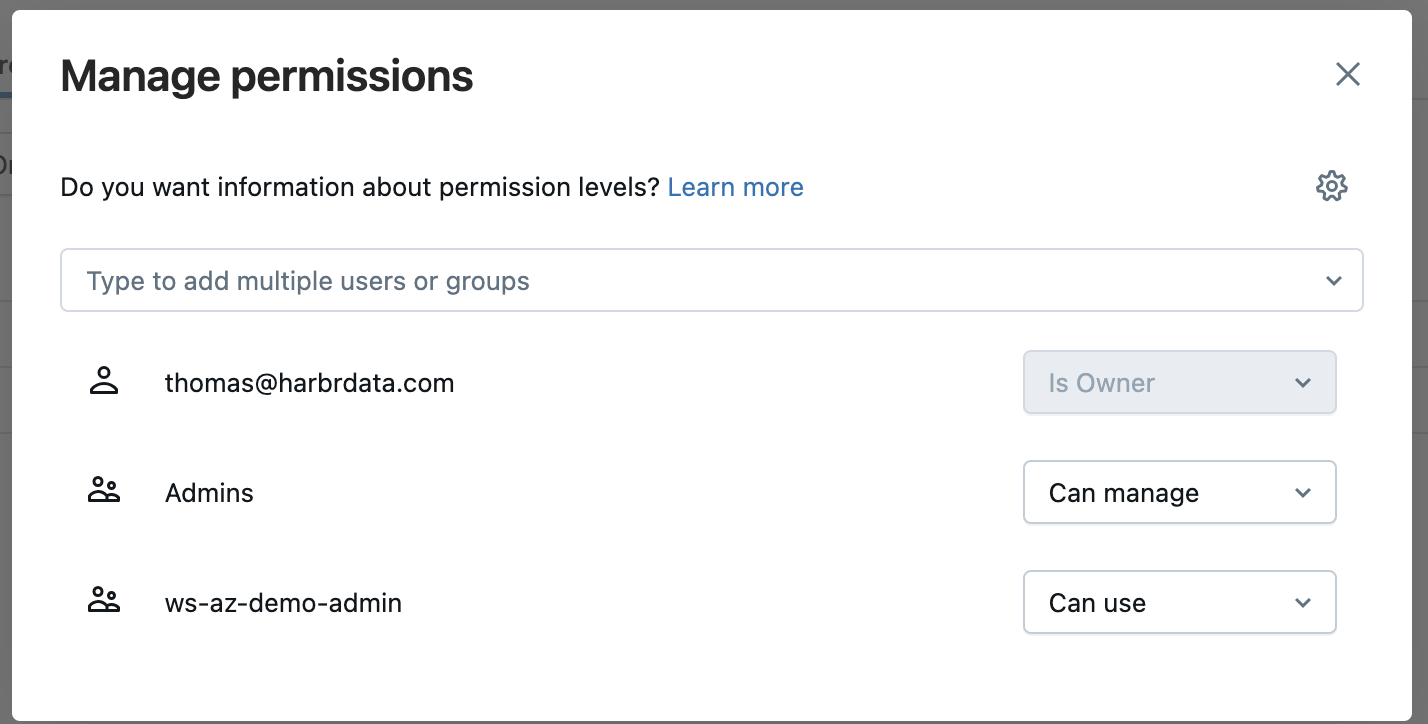Open the permission settings gear icon
The width and height of the screenshot is (1428, 724).
(1331, 186)
